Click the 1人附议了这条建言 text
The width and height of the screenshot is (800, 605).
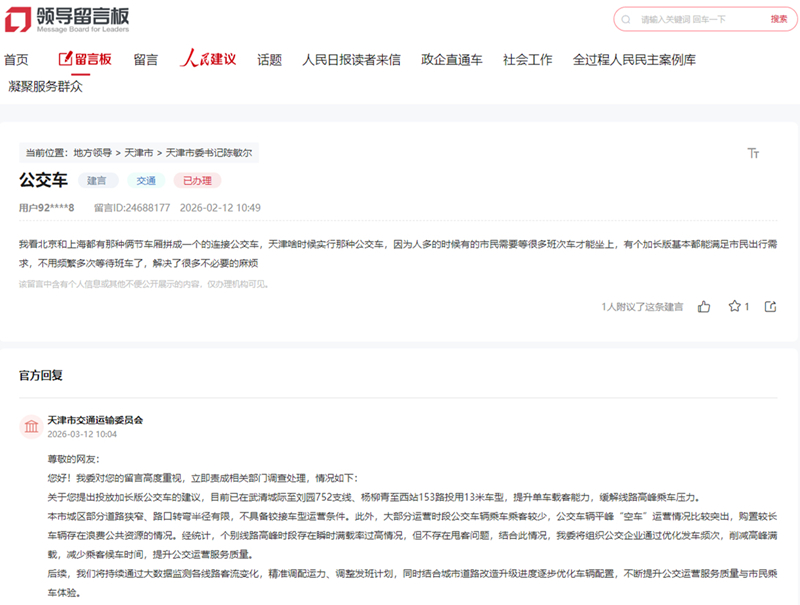642,307
